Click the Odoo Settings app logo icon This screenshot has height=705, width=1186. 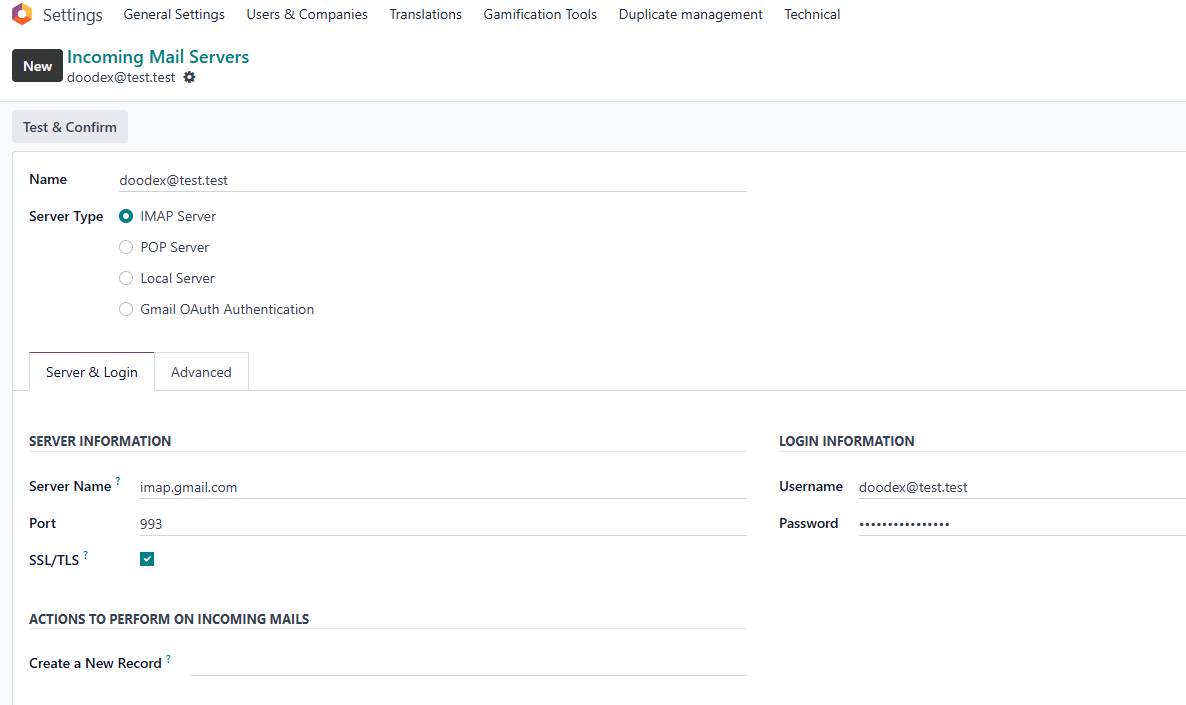pos(22,15)
